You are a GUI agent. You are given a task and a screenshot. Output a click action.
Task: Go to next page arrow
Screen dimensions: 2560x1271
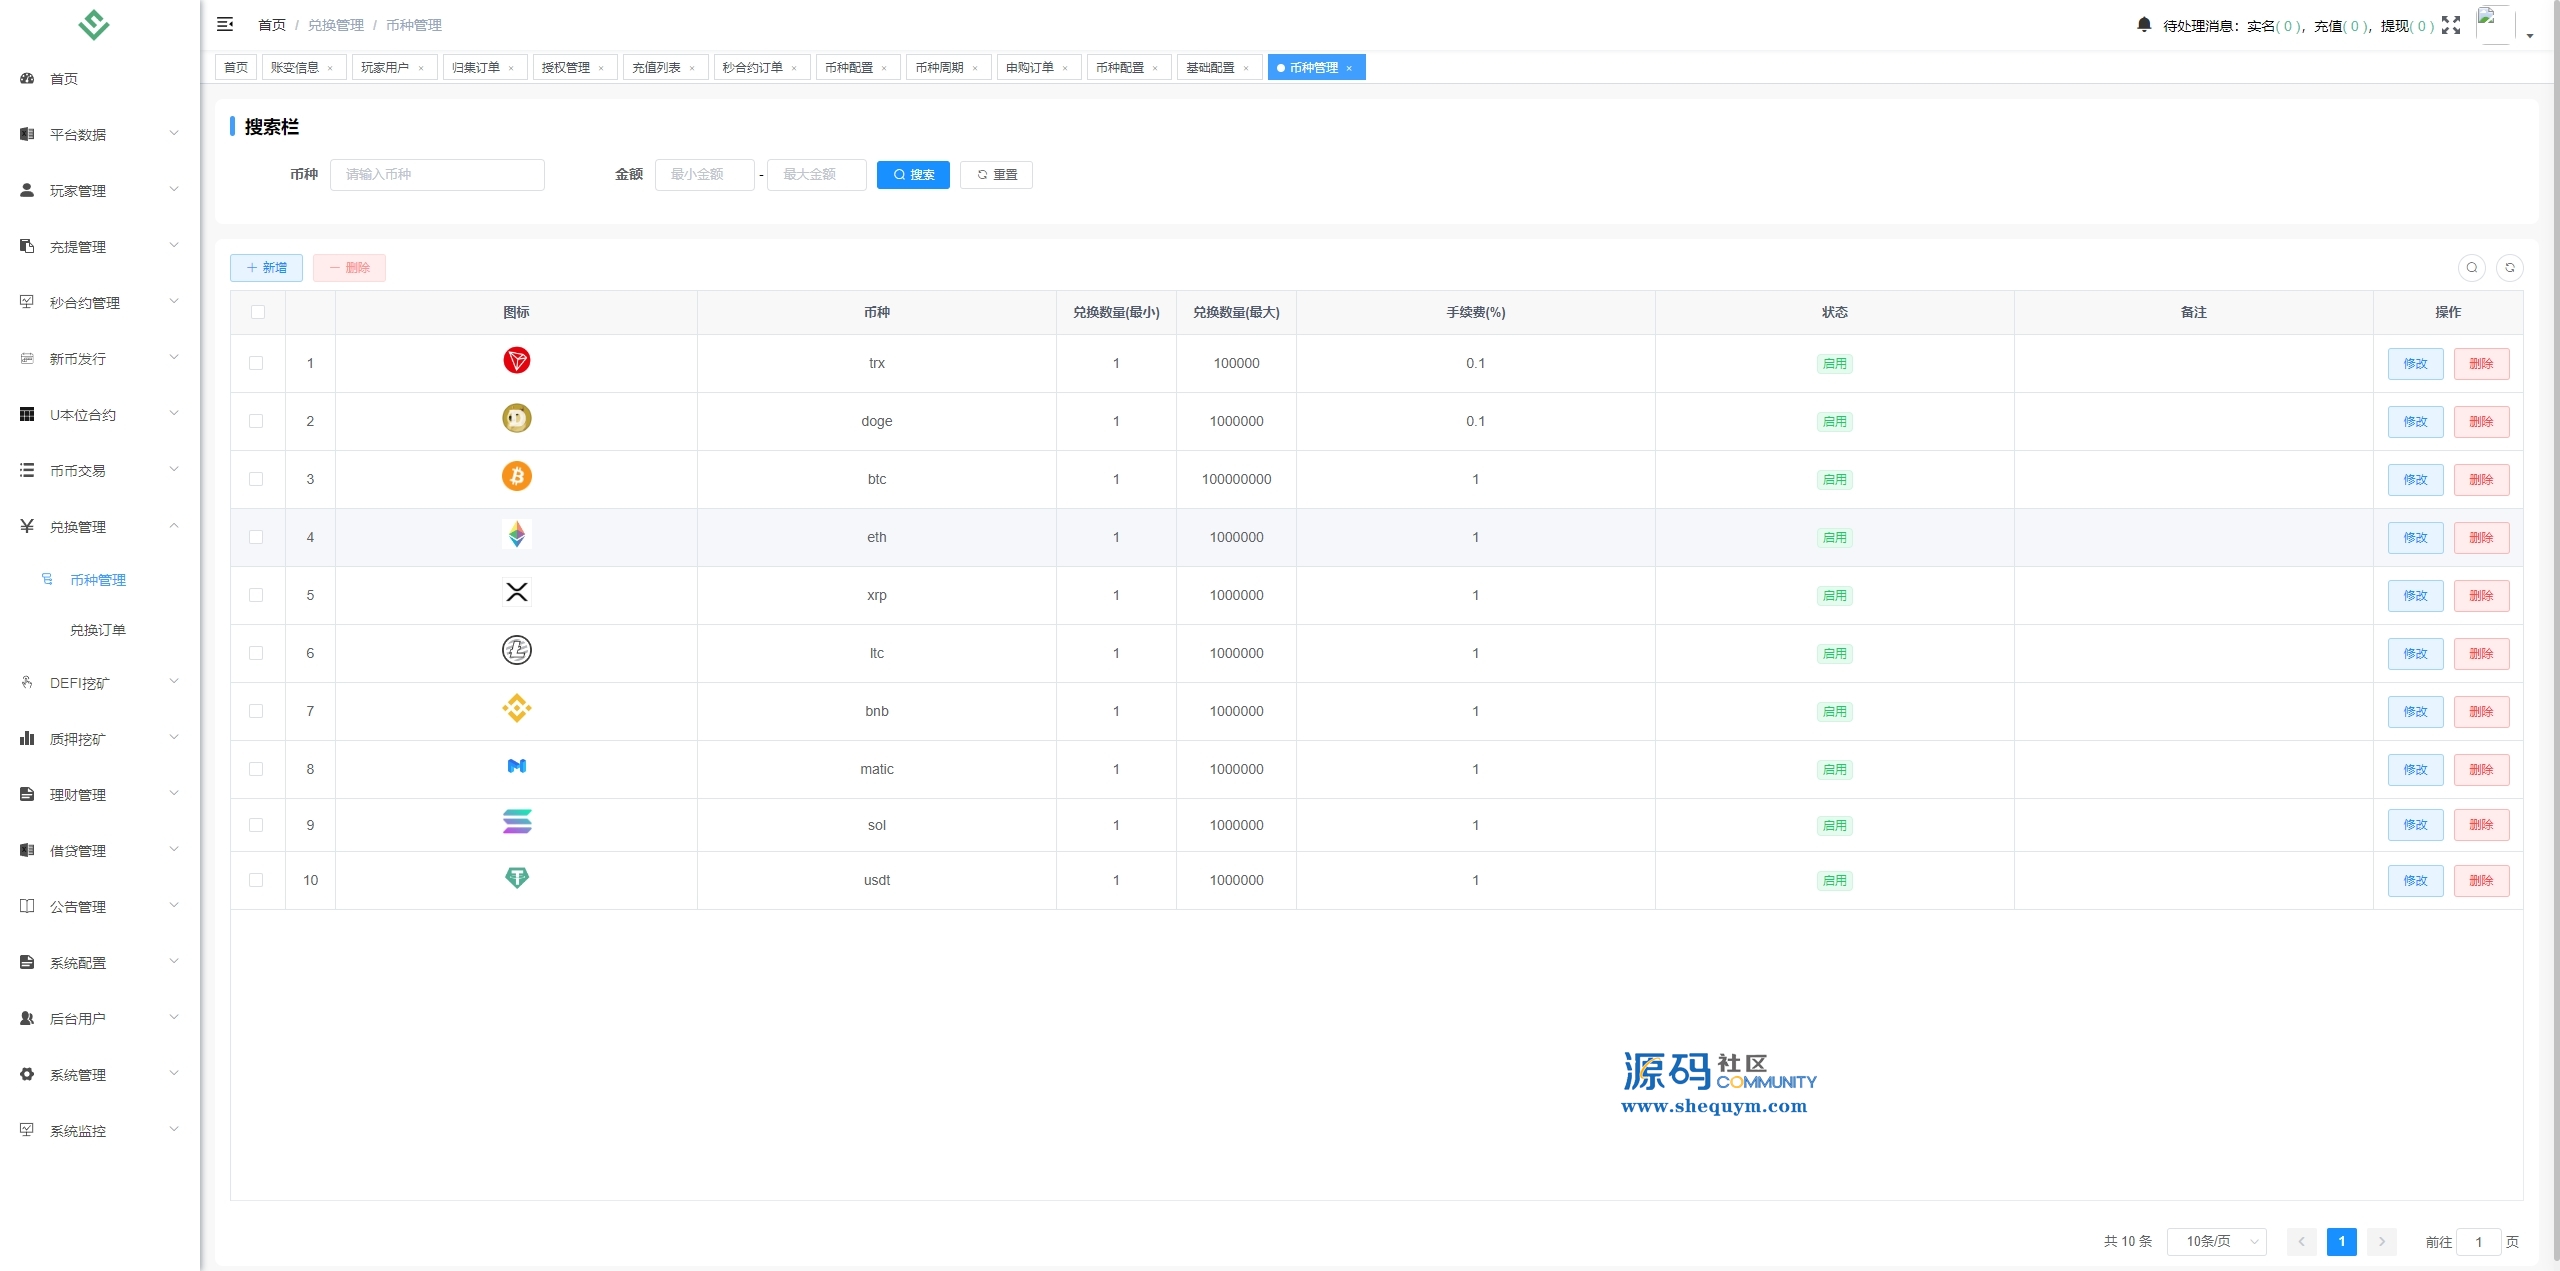click(x=2381, y=1241)
